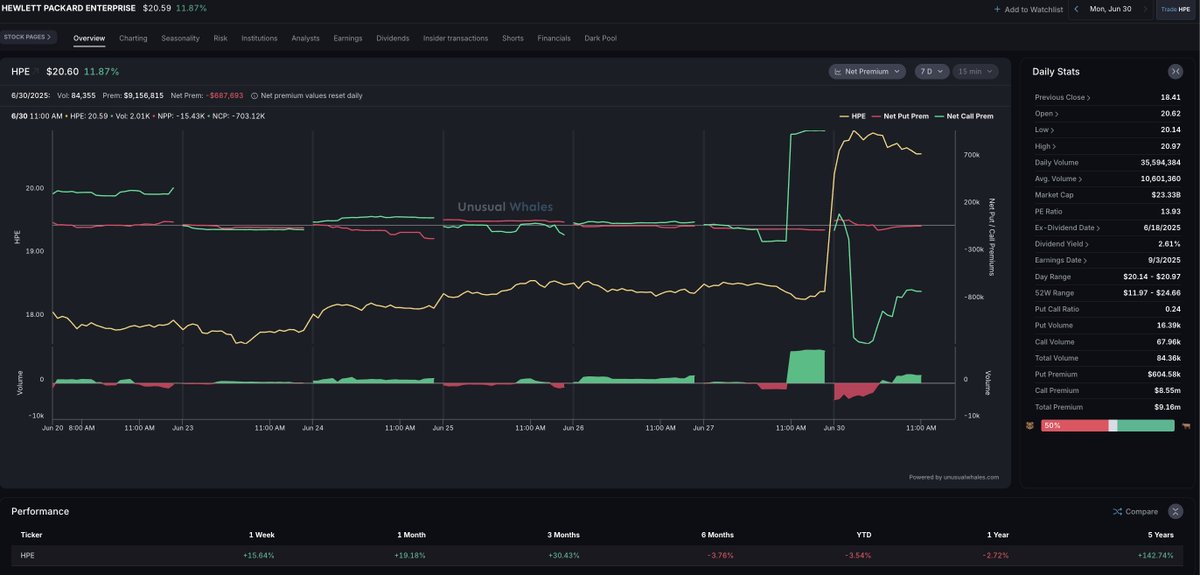
Task: Click the Total Premium value $9.16m
Action: 1168,407
